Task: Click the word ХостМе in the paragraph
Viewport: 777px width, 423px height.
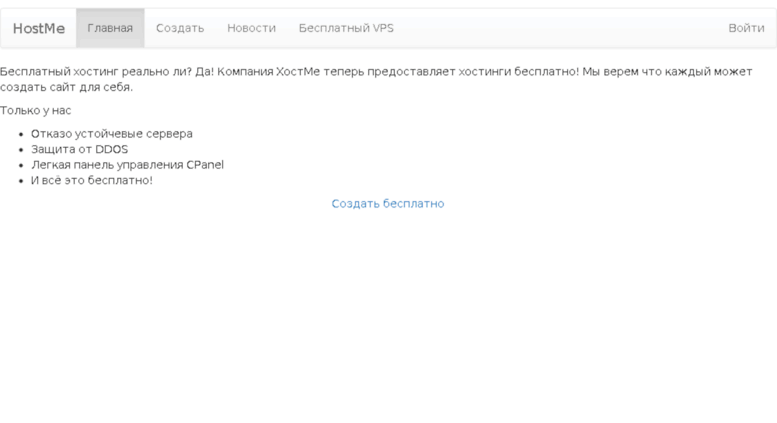Action: click(298, 71)
